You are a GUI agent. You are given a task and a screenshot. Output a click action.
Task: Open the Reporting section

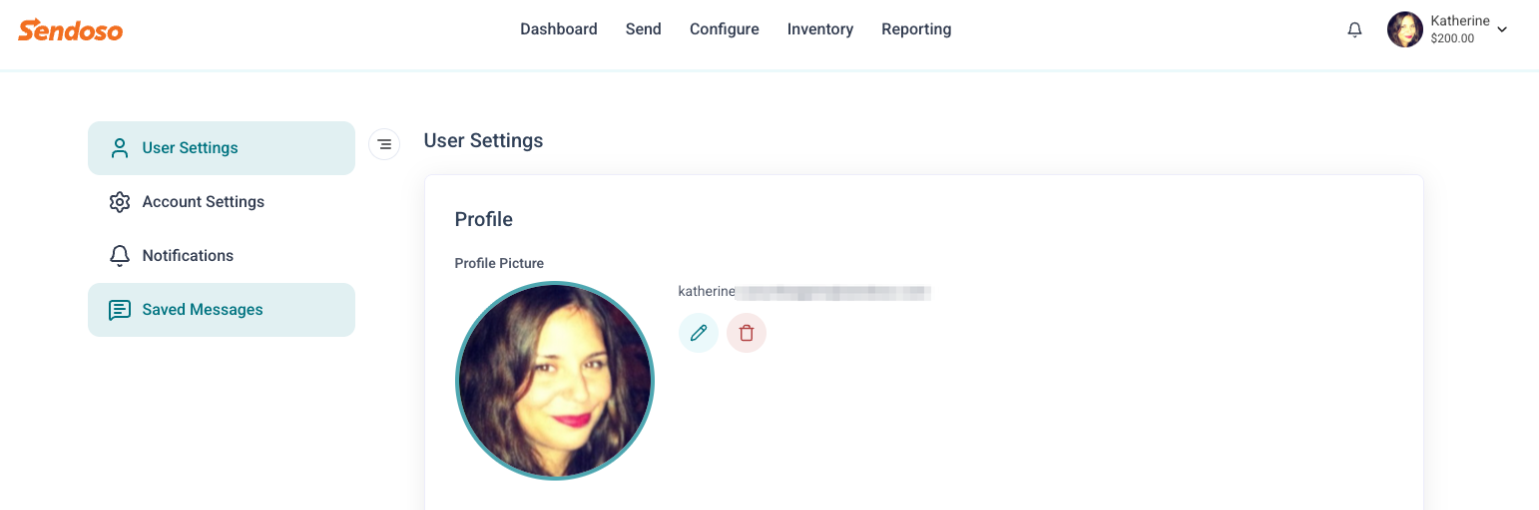[916, 29]
